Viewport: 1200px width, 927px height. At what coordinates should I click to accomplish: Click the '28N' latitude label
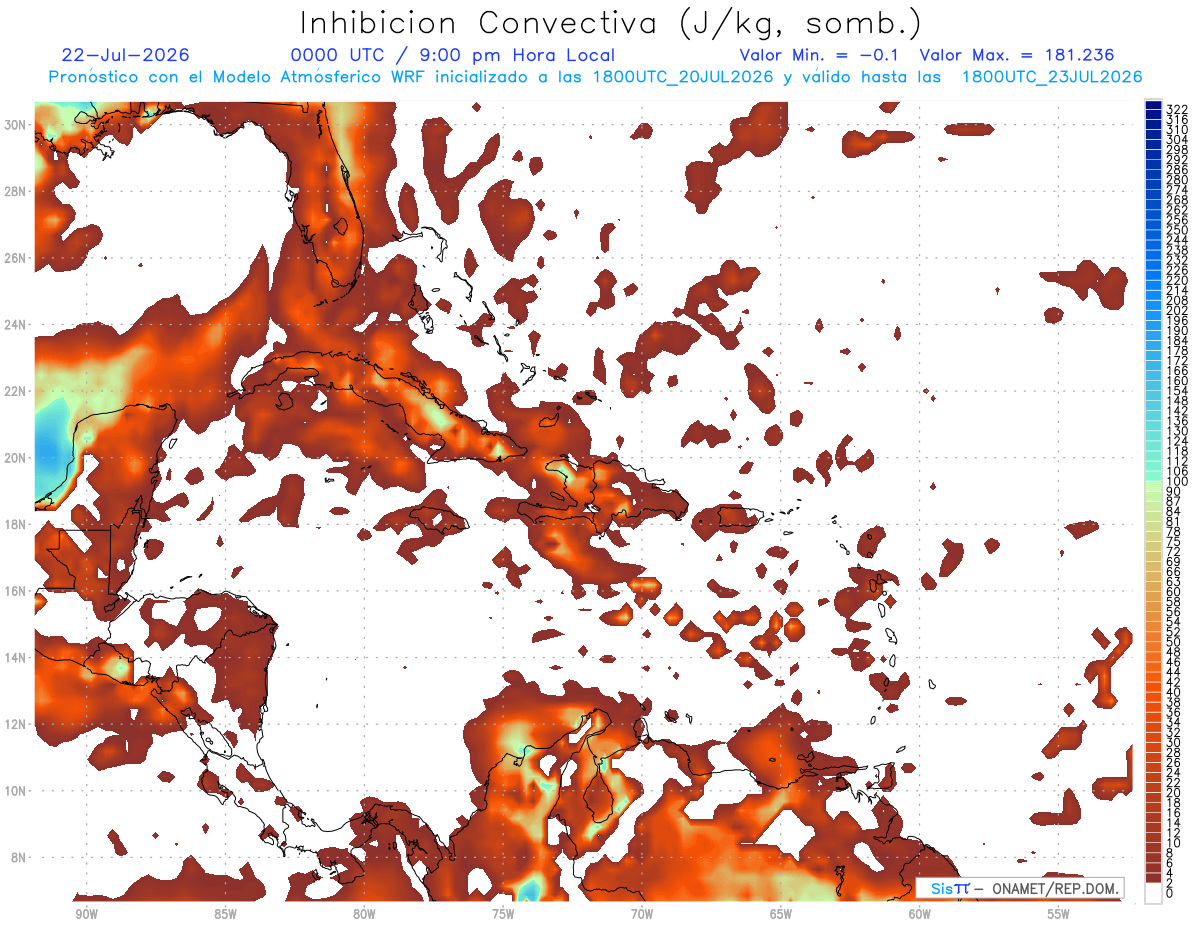coord(17,191)
